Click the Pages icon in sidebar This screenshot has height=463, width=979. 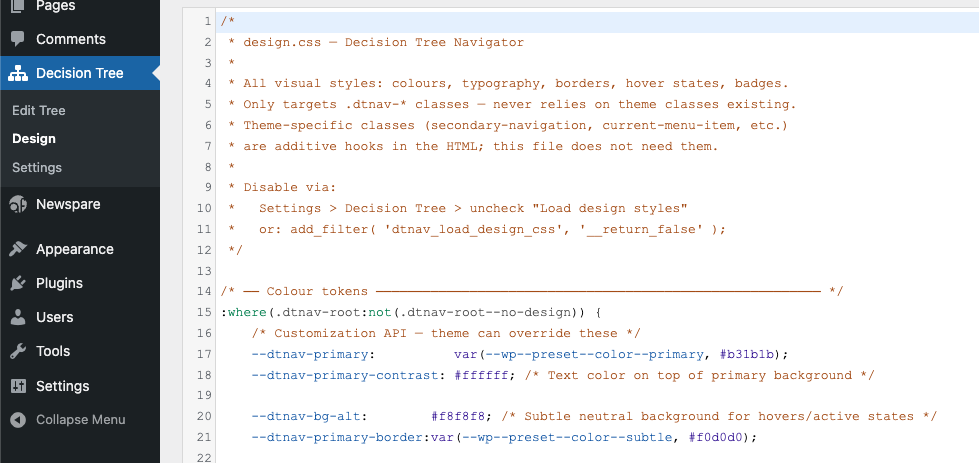point(18,6)
